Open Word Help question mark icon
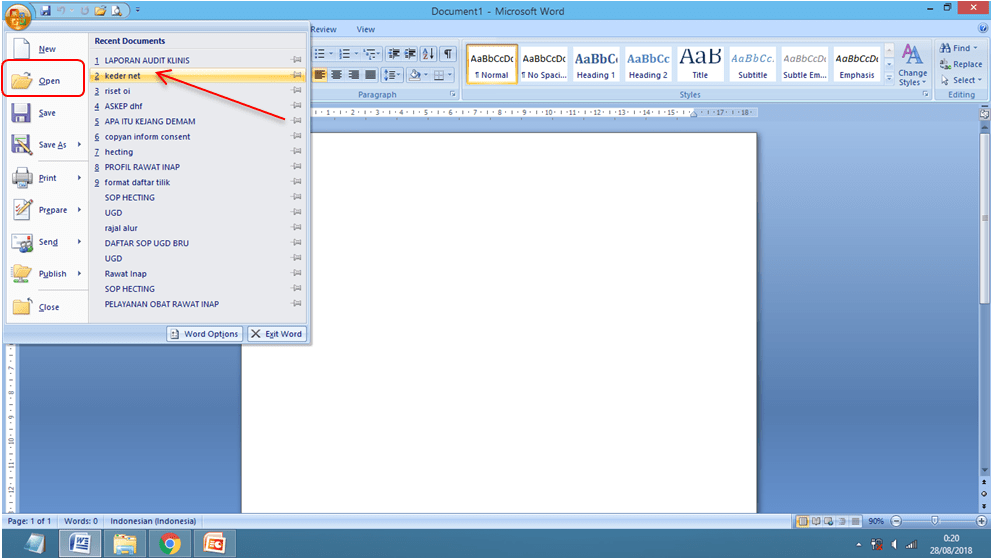 coord(983,28)
